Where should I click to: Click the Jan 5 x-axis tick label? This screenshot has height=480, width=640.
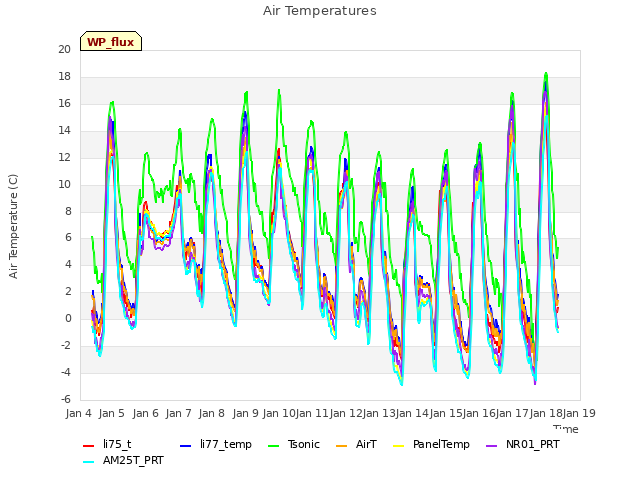(111, 413)
